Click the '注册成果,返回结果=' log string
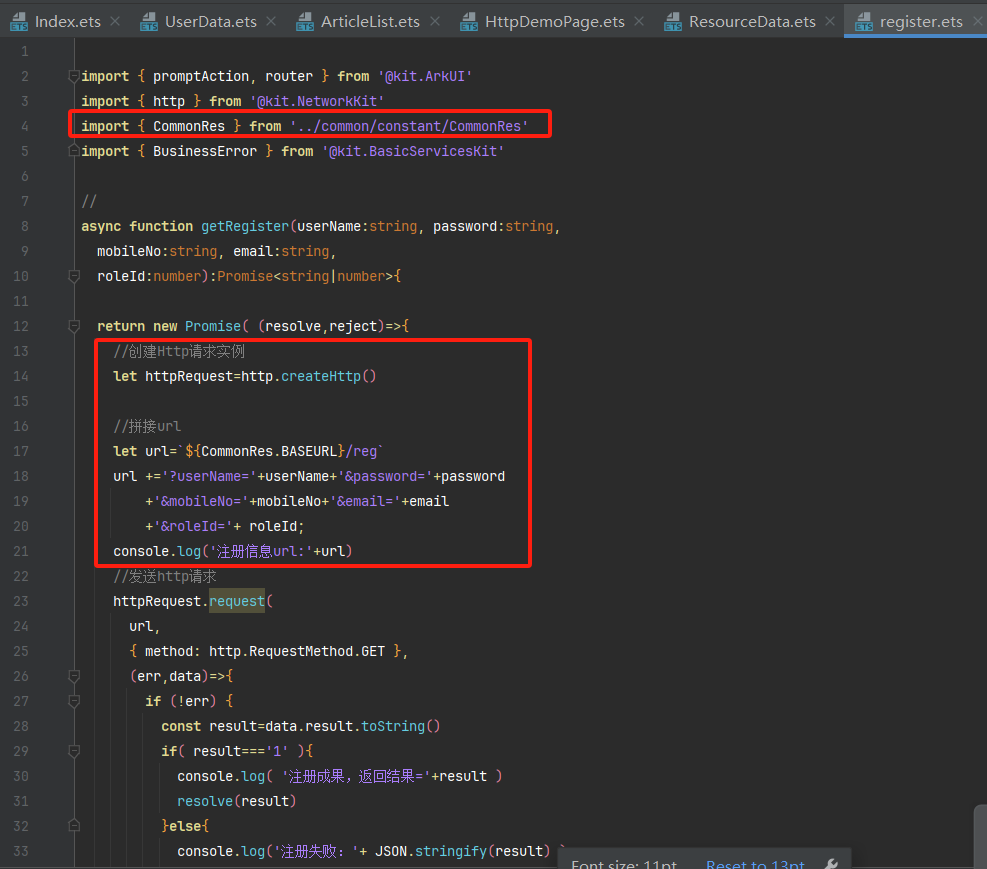Image resolution: width=987 pixels, height=869 pixels. point(356,776)
